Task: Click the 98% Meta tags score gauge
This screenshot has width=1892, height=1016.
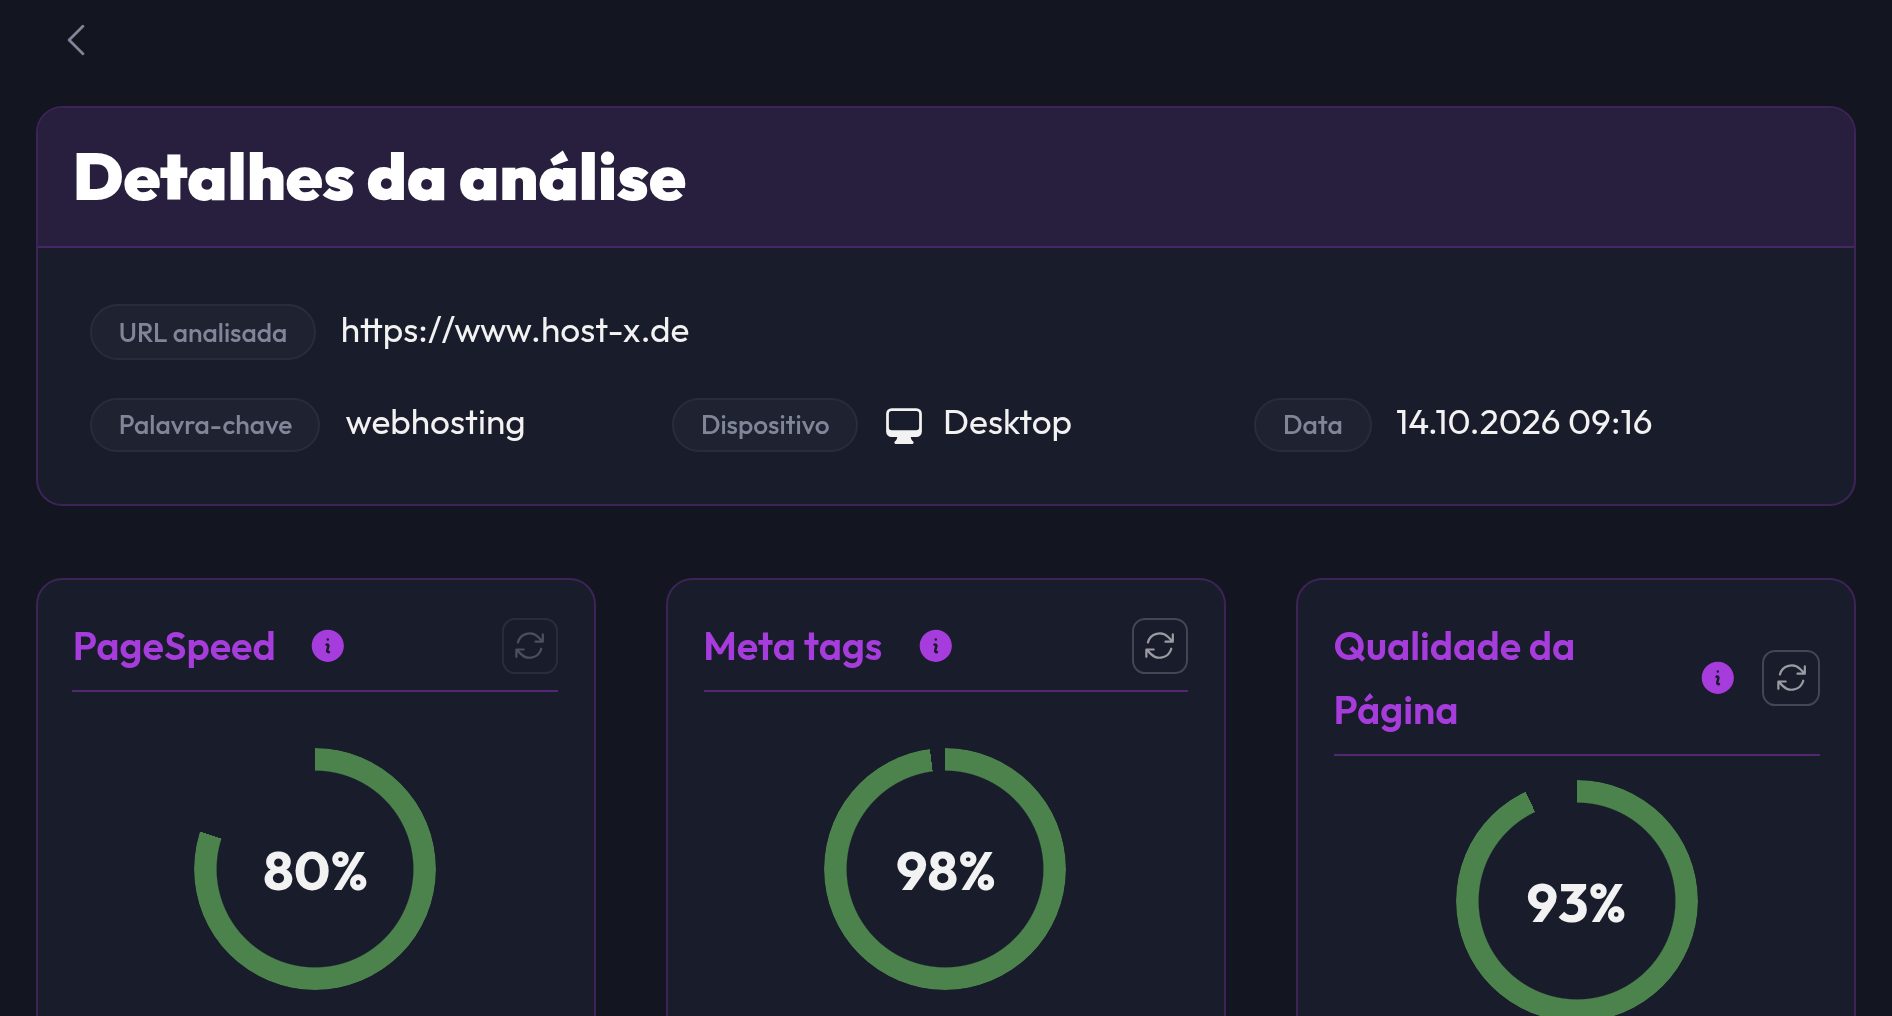Action: (945, 869)
